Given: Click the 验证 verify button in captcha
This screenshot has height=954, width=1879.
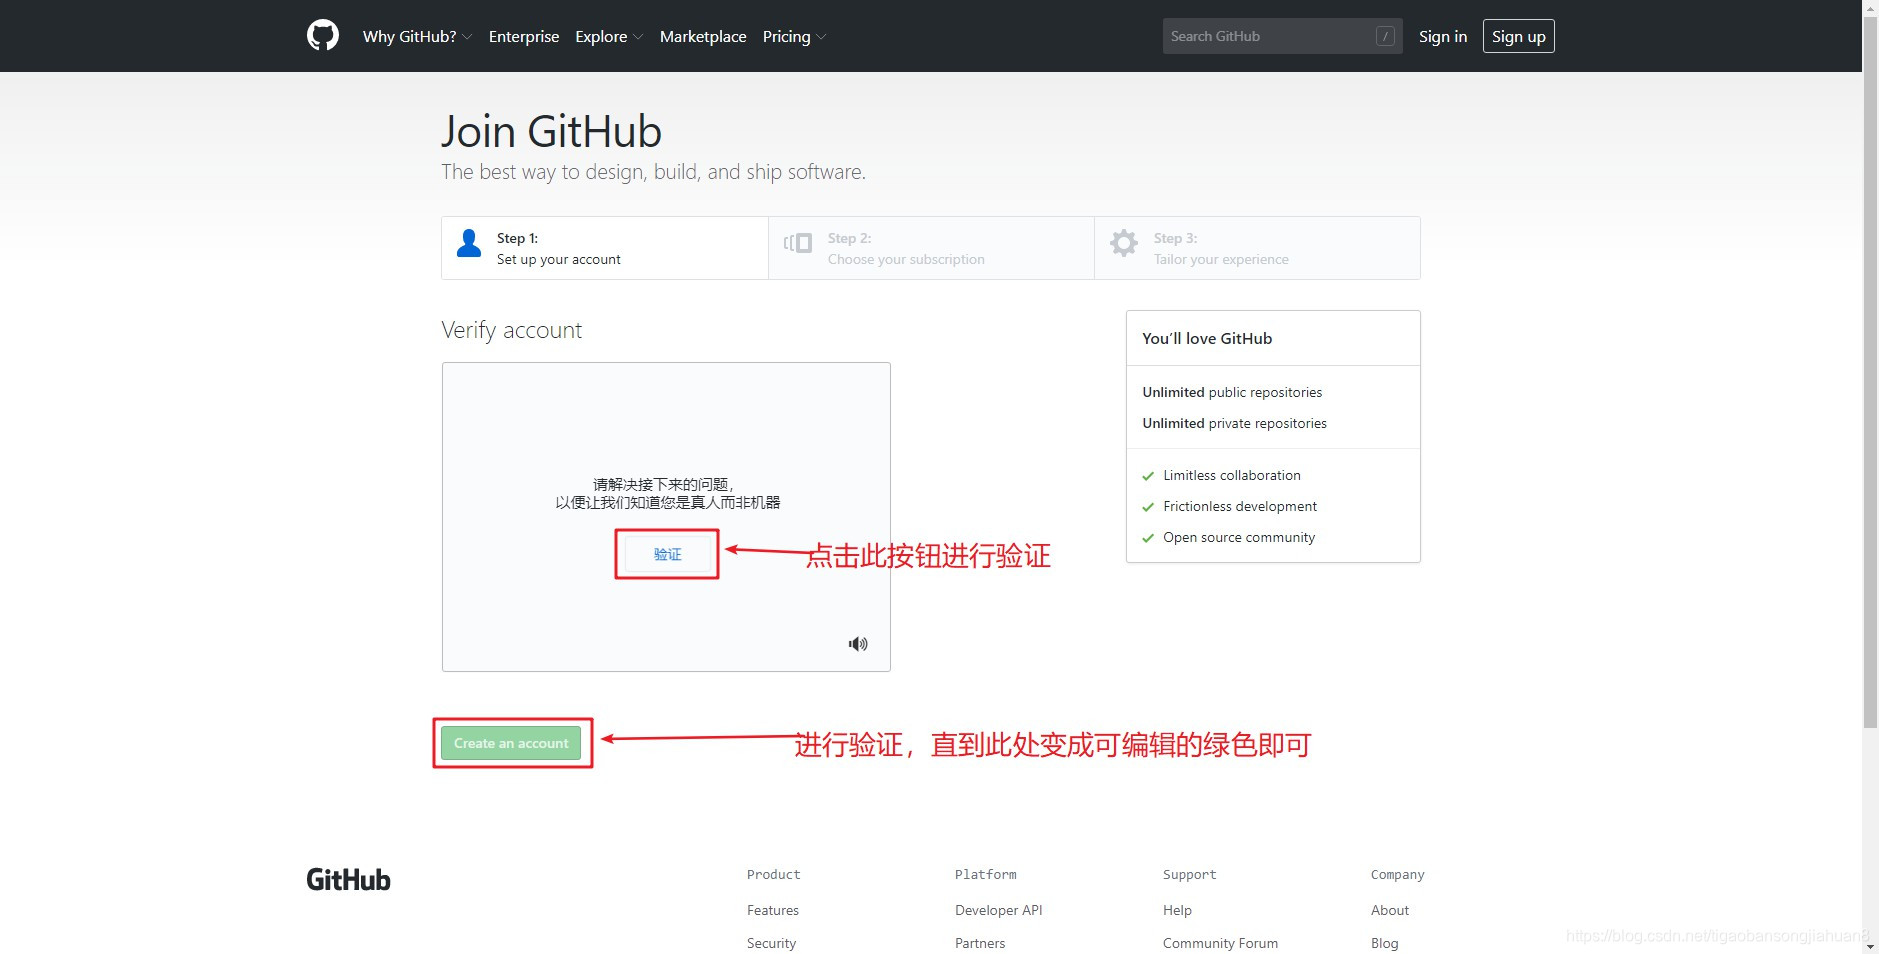Looking at the screenshot, I should pyautogui.click(x=667, y=554).
